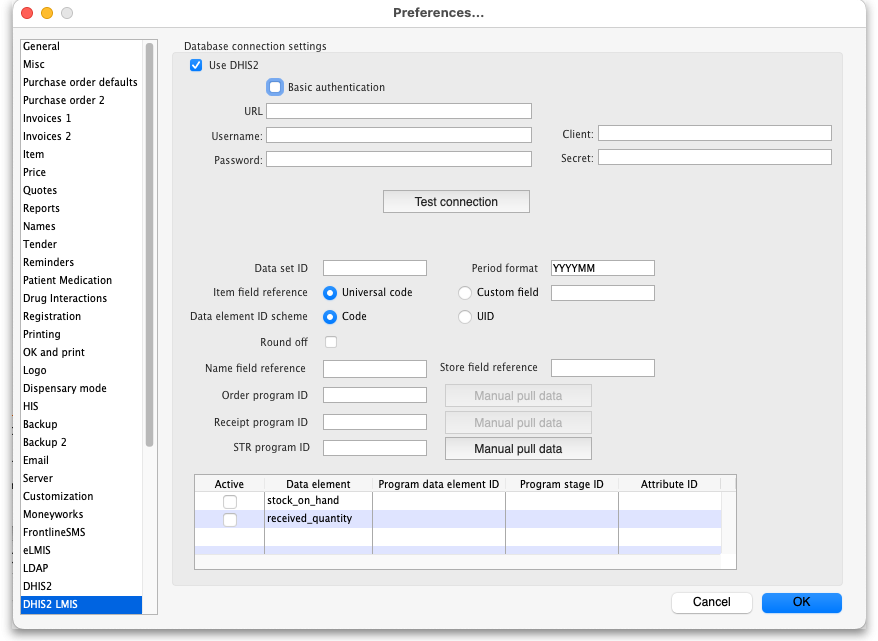878x641 pixels.
Task: Toggle the Round off checkbox
Action: [331, 342]
